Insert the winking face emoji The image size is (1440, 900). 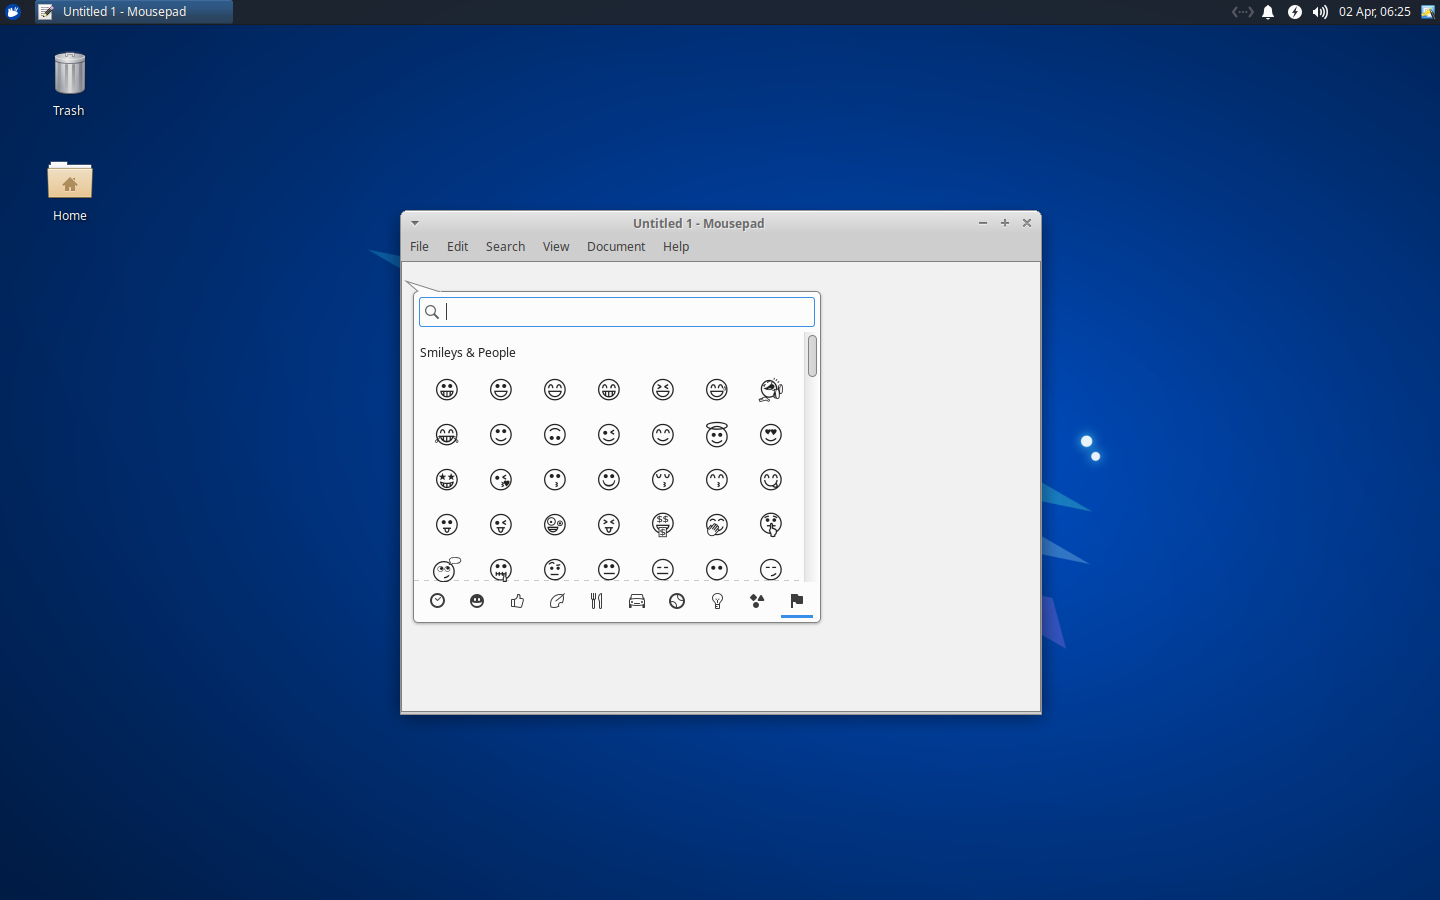(609, 435)
